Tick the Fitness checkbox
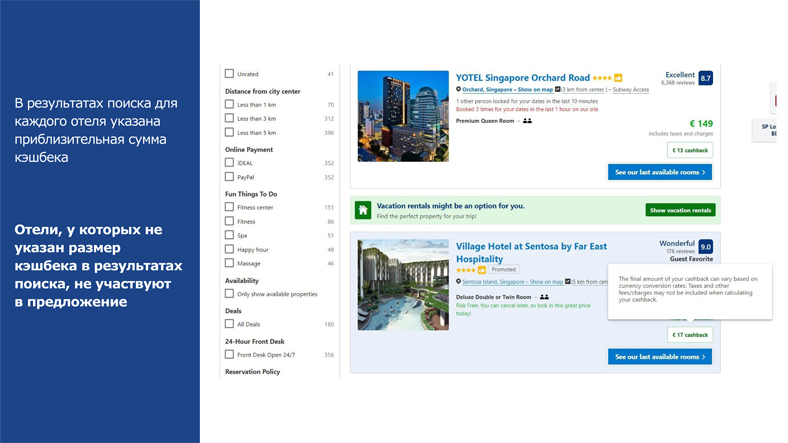Image resolution: width=788 pixels, height=443 pixels. coord(229,221)
